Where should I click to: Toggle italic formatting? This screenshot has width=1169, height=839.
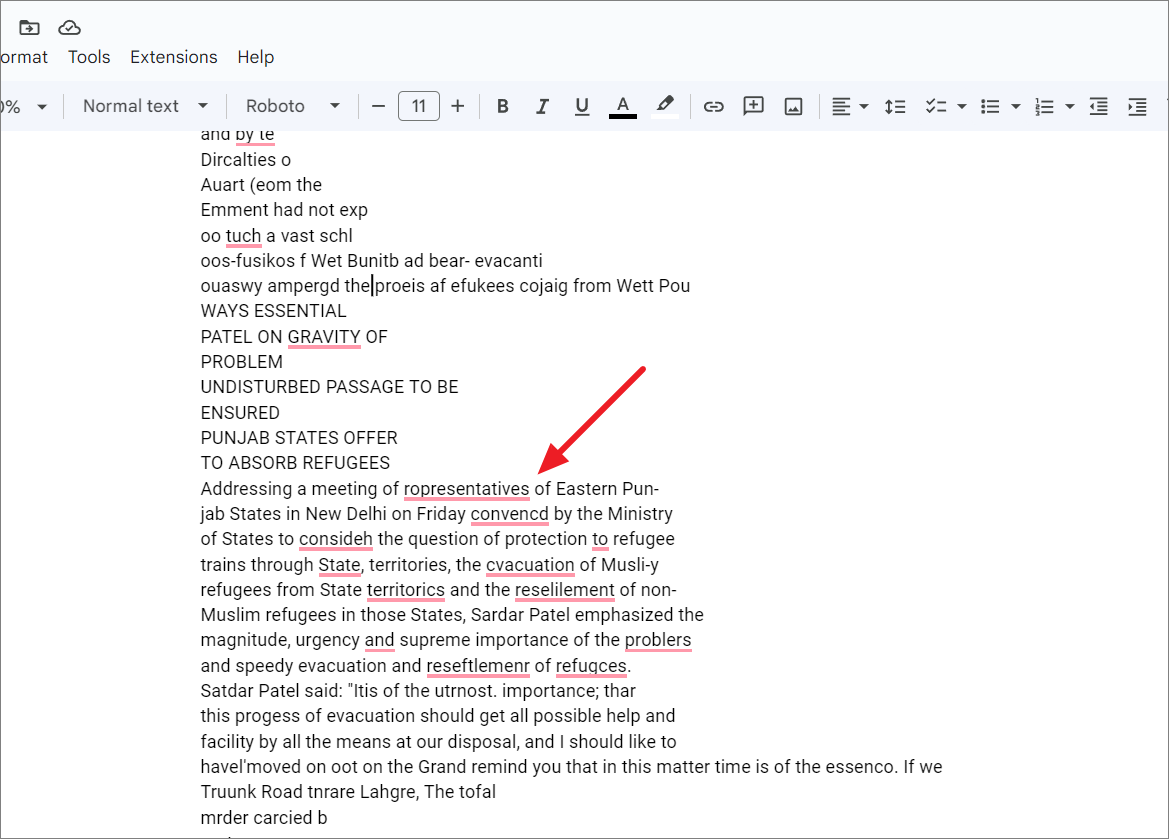click(542, 105)
